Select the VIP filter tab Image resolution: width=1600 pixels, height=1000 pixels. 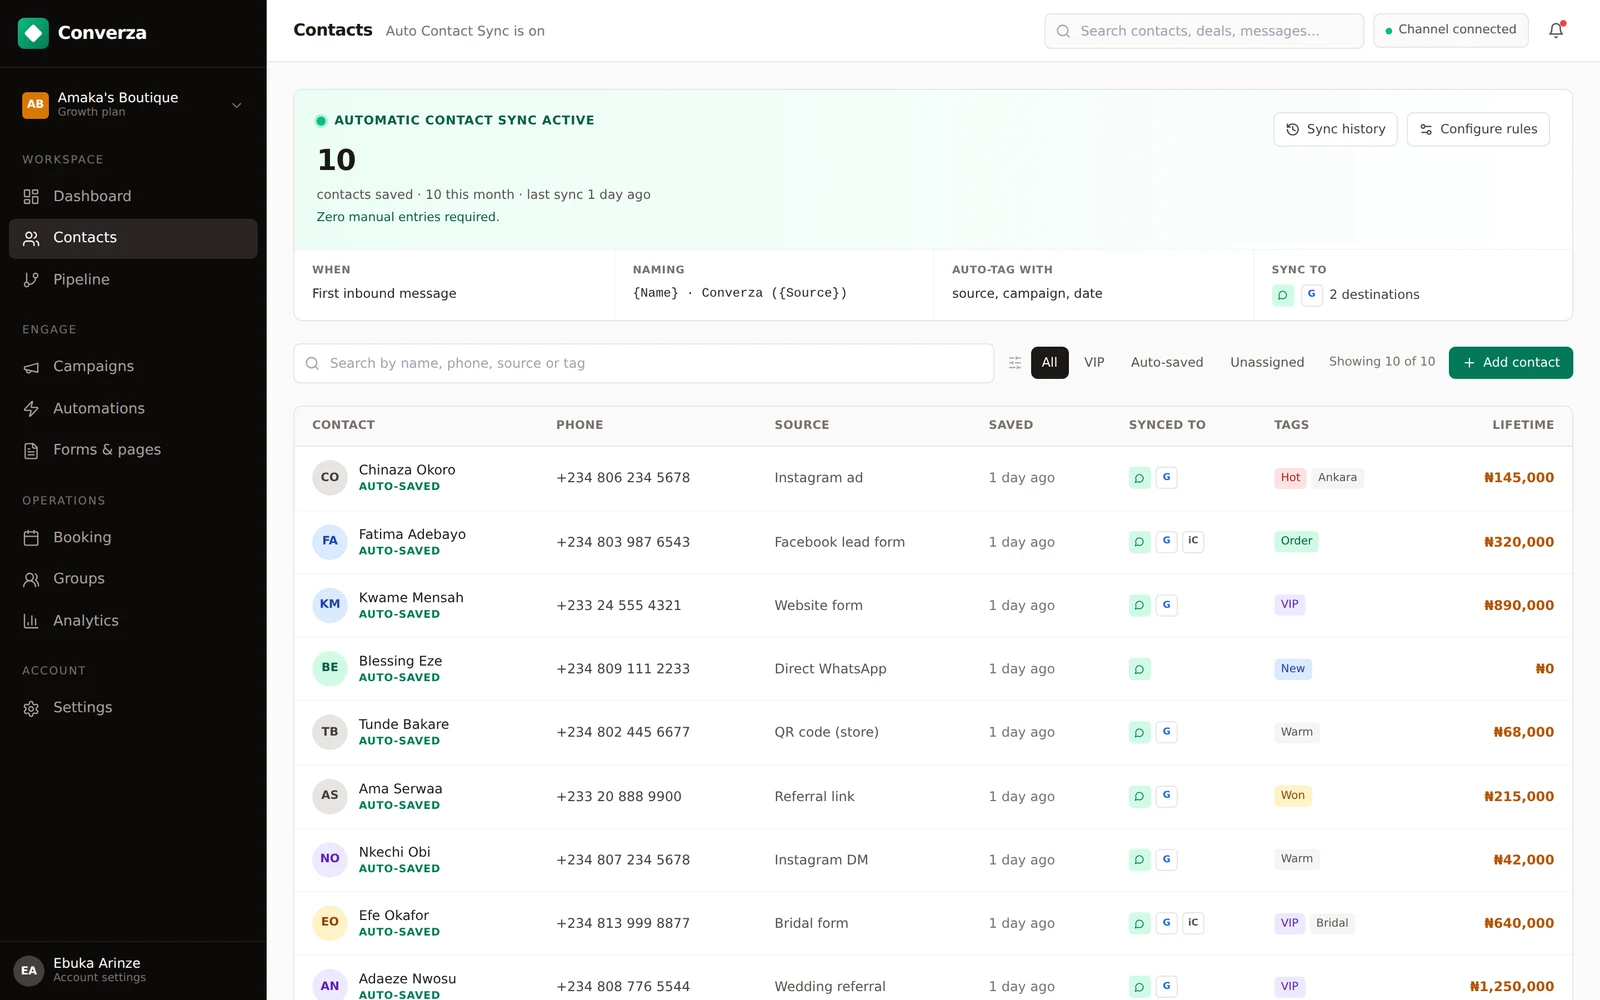click(1094, 363)
